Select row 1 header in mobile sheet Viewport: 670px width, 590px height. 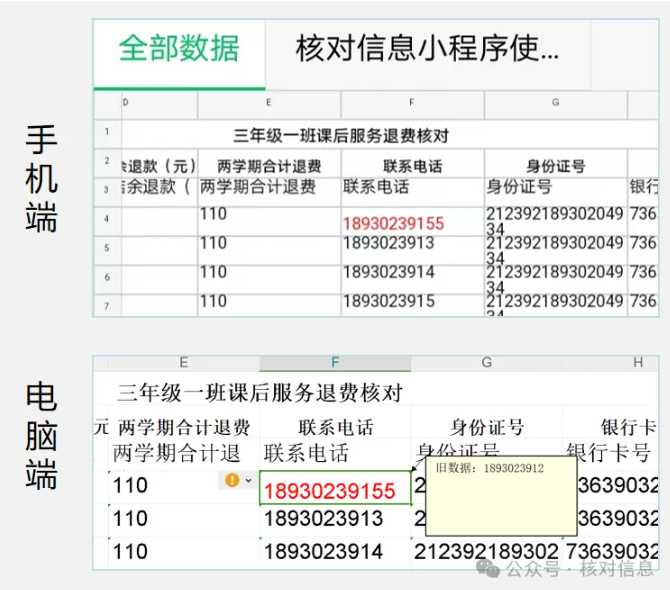107,133
